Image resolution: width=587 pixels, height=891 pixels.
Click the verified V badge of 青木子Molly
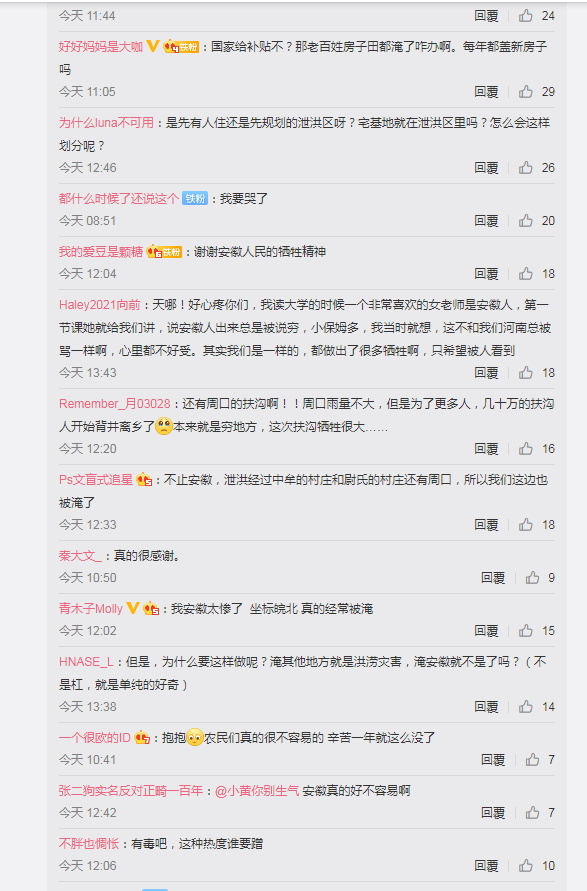133,608
